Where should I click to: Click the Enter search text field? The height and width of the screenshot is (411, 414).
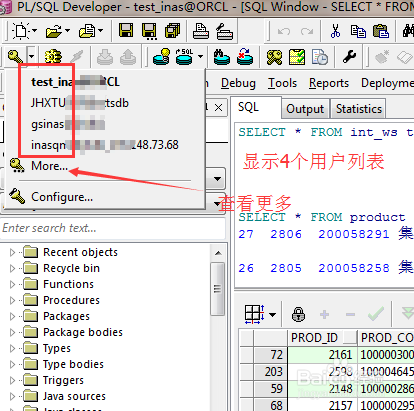pyautogui.click(x=113, y=228)
